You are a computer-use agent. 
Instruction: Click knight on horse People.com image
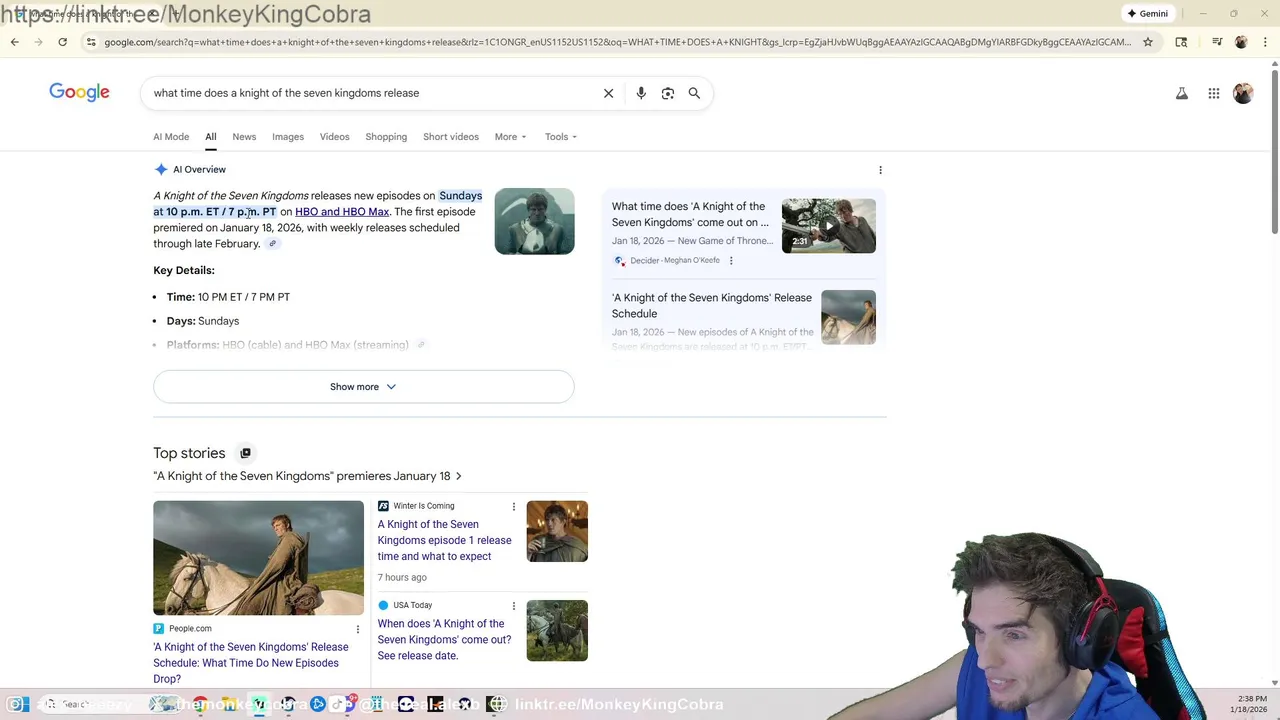(x=258, y=558)
